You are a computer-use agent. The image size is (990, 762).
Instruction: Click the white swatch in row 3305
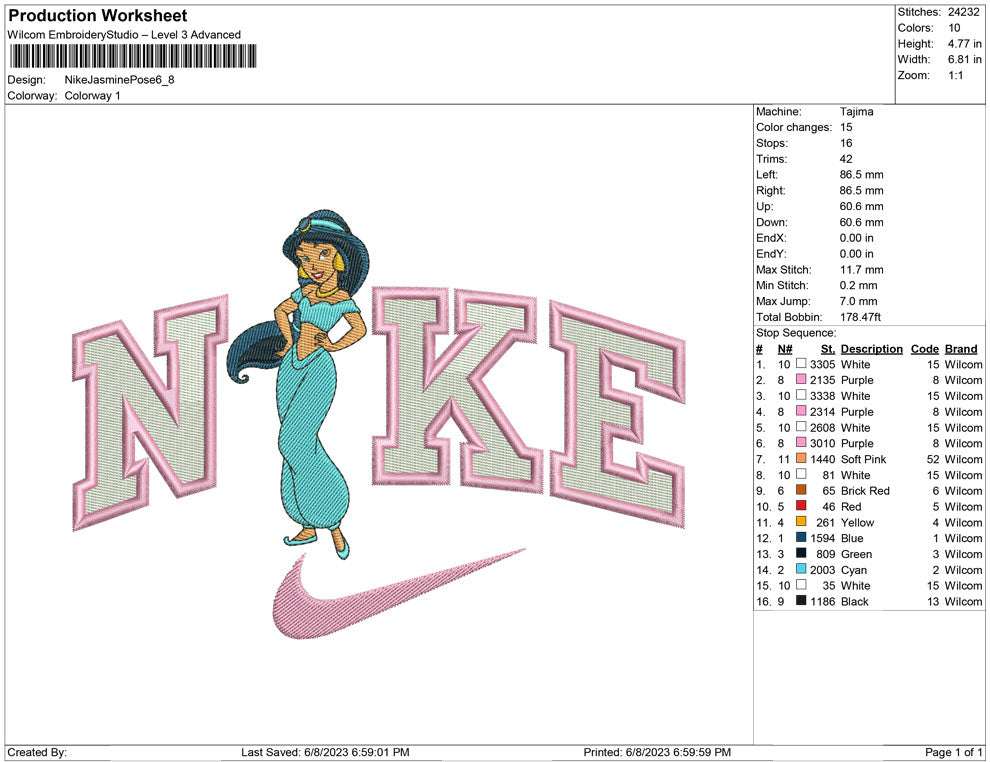(801, 364)
